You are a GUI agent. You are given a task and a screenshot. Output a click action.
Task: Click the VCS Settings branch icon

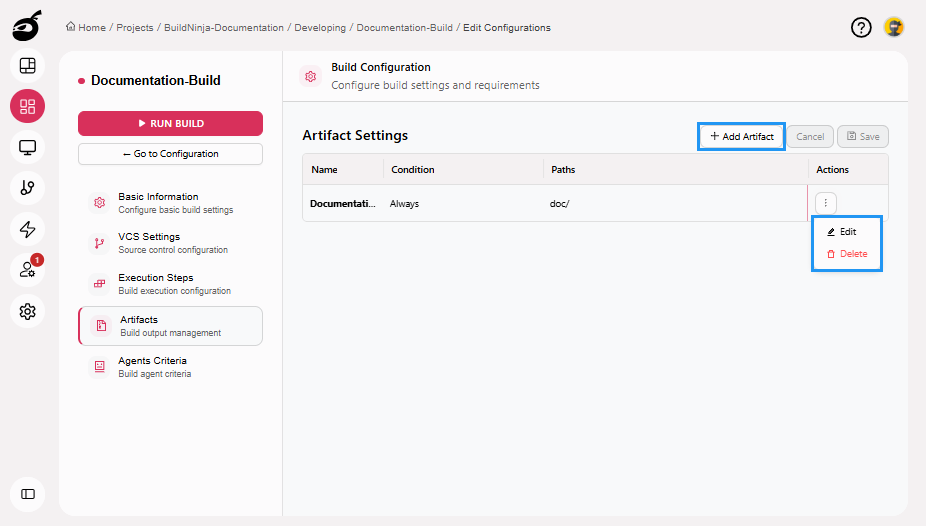[99, 243]
